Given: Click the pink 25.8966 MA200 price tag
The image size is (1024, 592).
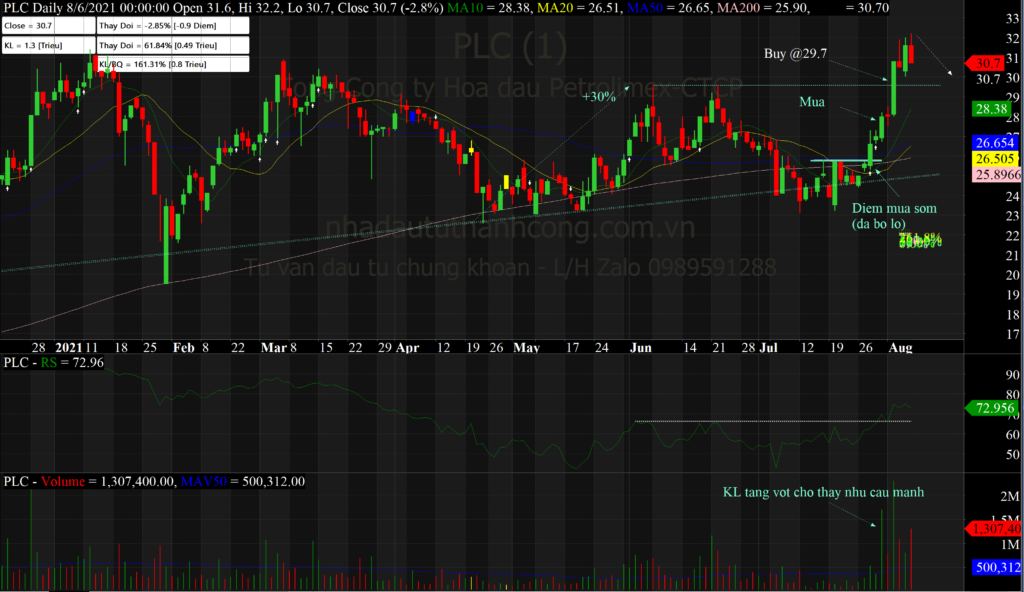Looking at the screenshot, I should tap(992, 175).
